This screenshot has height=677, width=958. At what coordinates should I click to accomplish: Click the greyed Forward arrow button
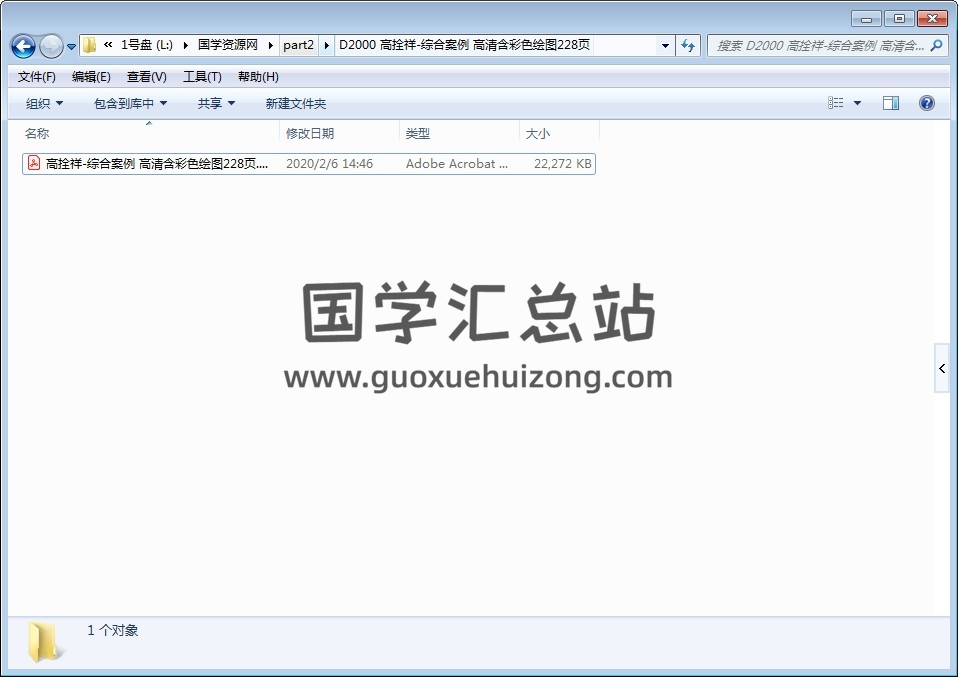click(51, 46)
